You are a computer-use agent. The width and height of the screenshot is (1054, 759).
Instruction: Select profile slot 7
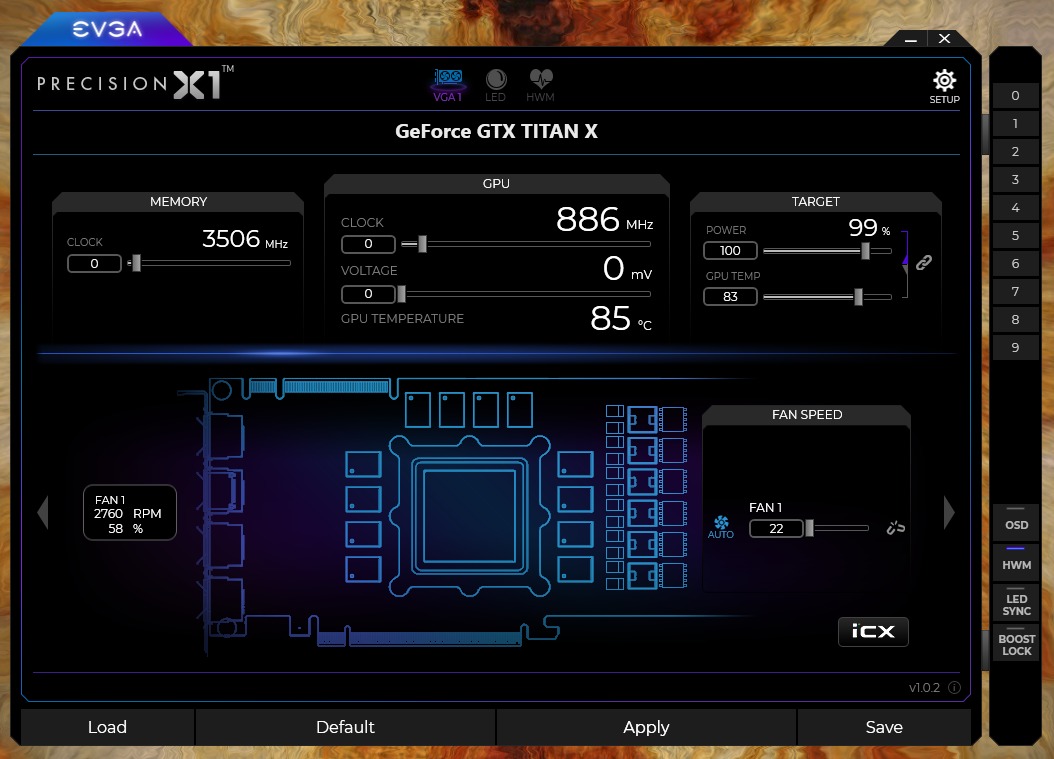[x=1015, y=292]
